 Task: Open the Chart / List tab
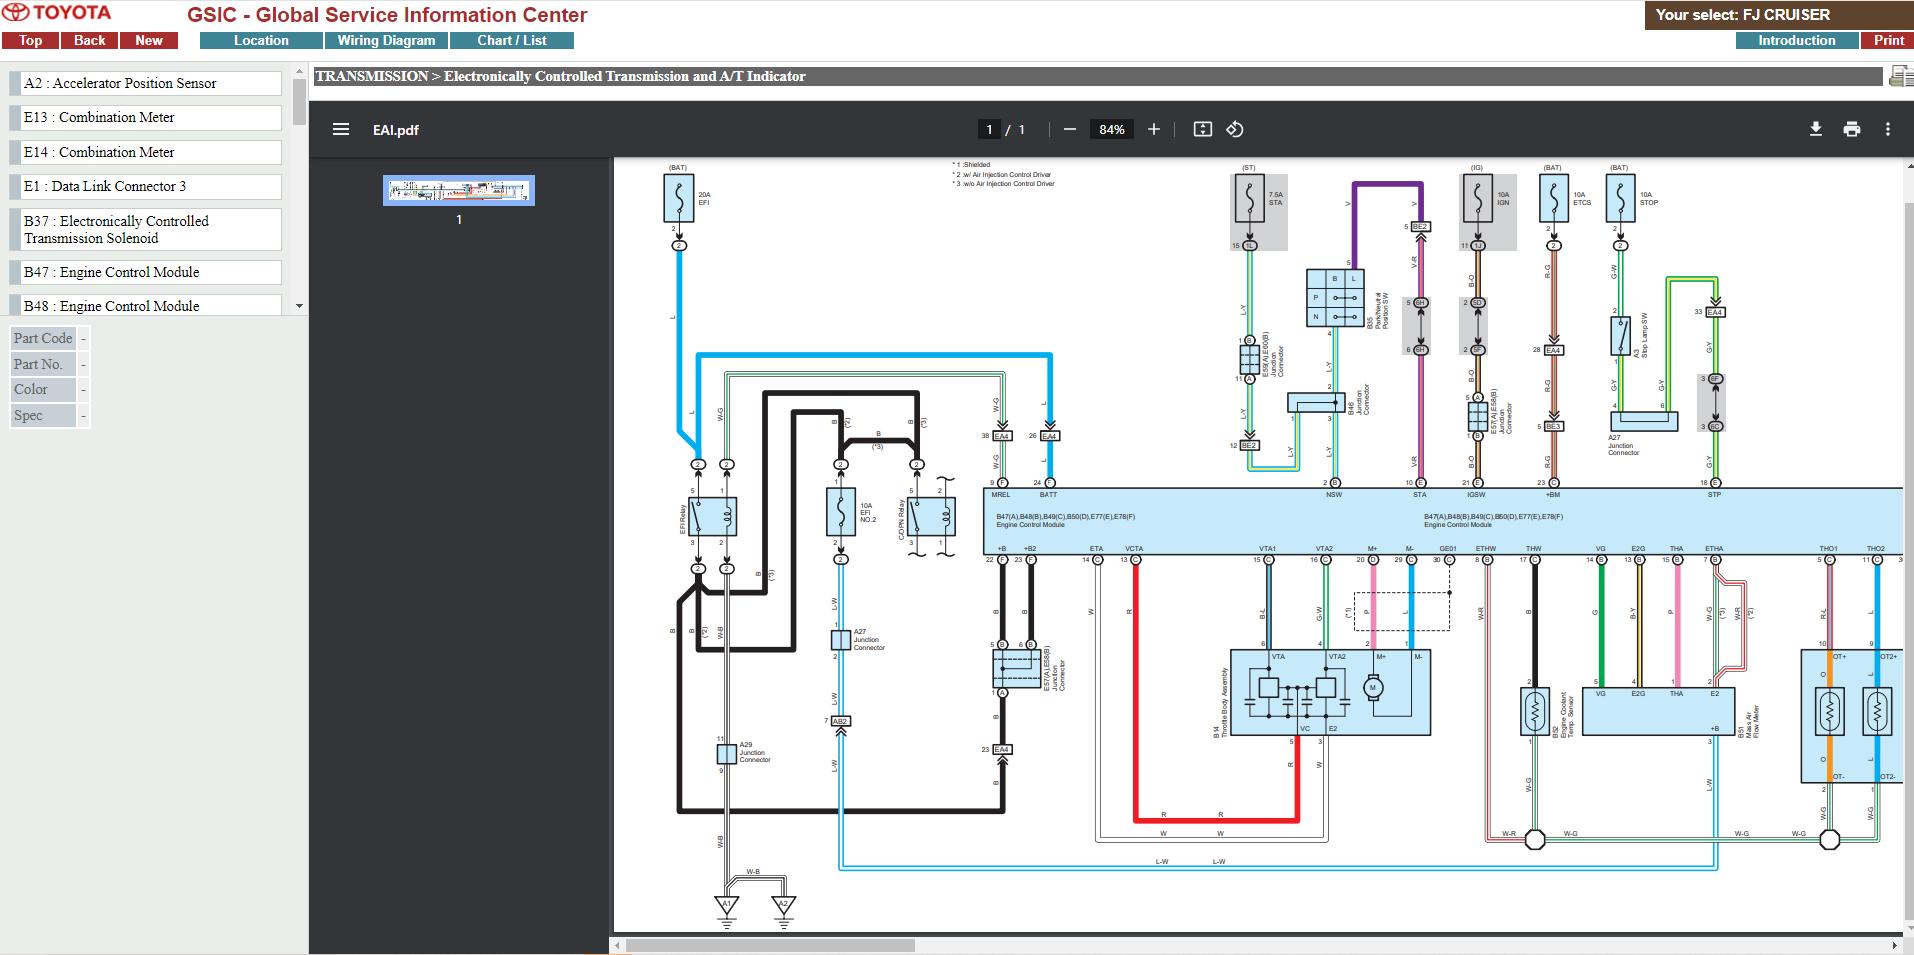[512, 40]
